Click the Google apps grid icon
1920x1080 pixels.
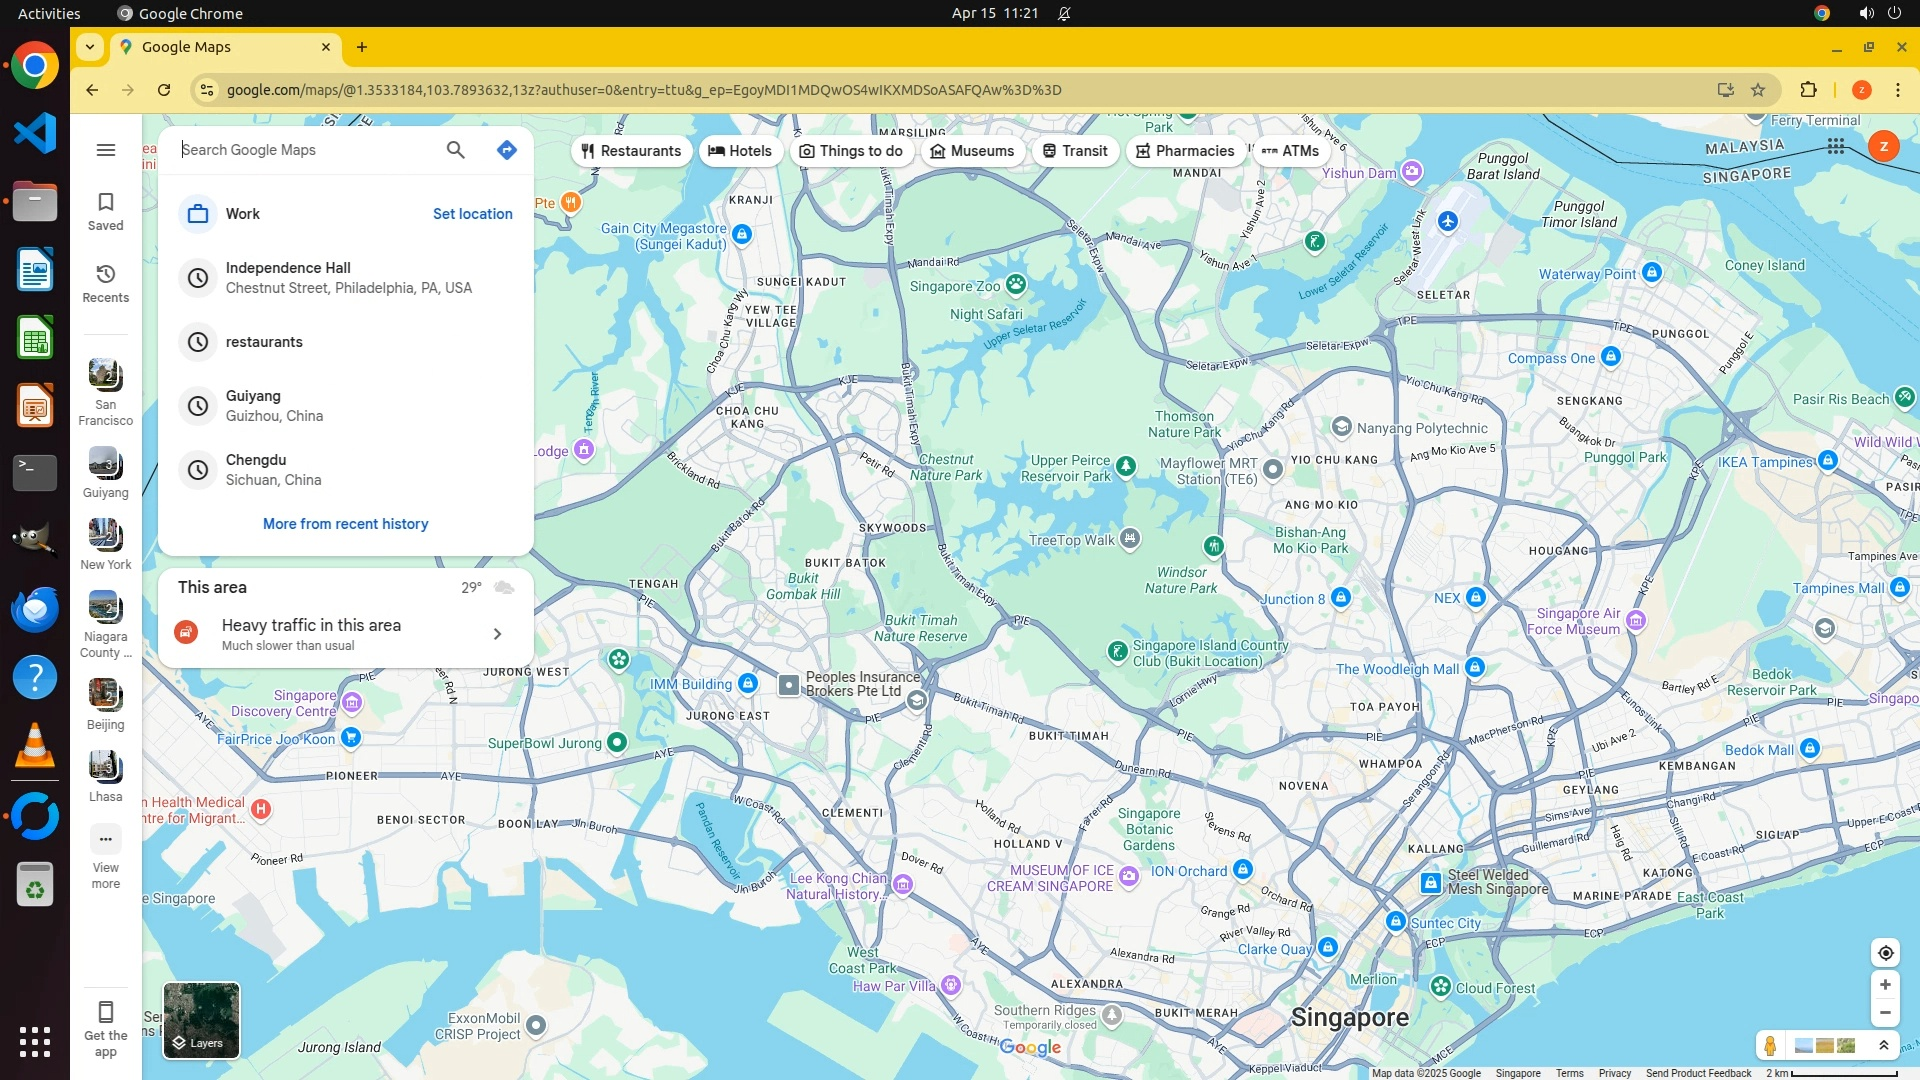click(1835, 147)
